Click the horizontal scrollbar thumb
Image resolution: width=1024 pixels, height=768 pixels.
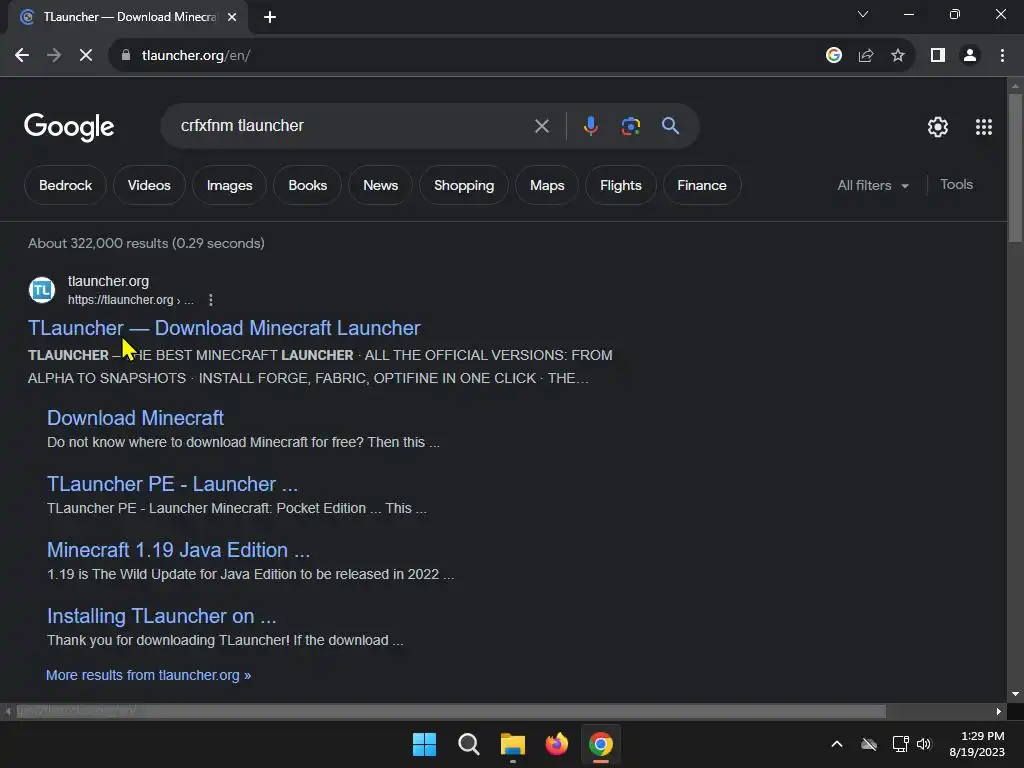tap(451, 711)
